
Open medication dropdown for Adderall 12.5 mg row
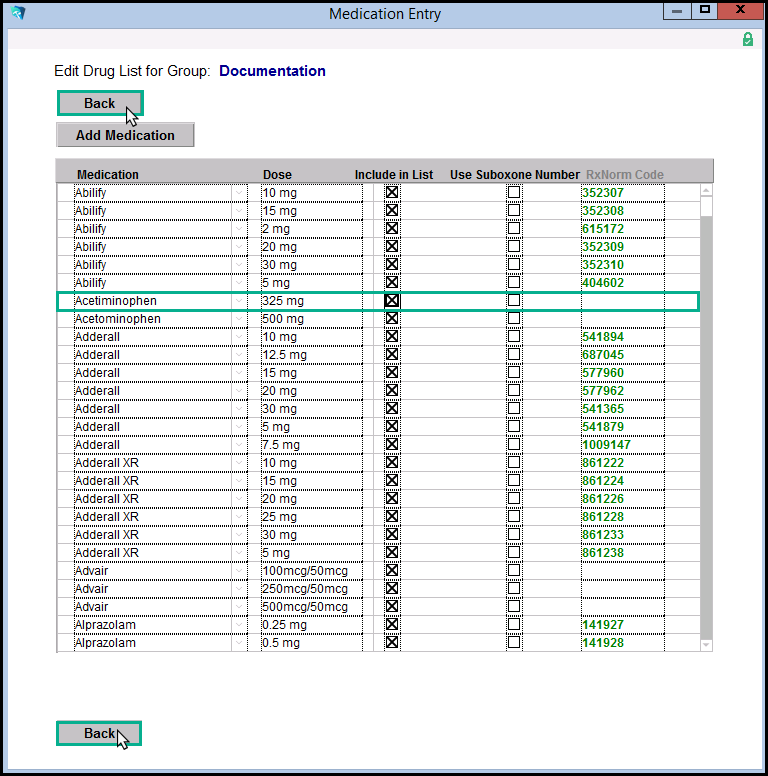point(238,355)
